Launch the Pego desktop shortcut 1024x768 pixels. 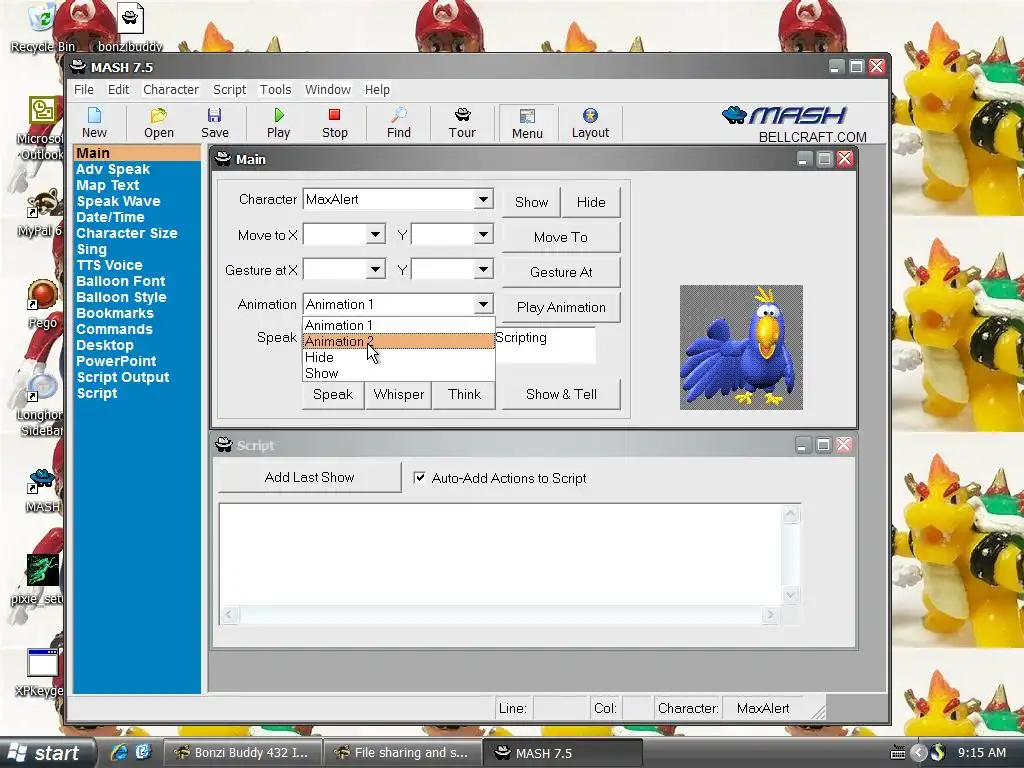42,304
